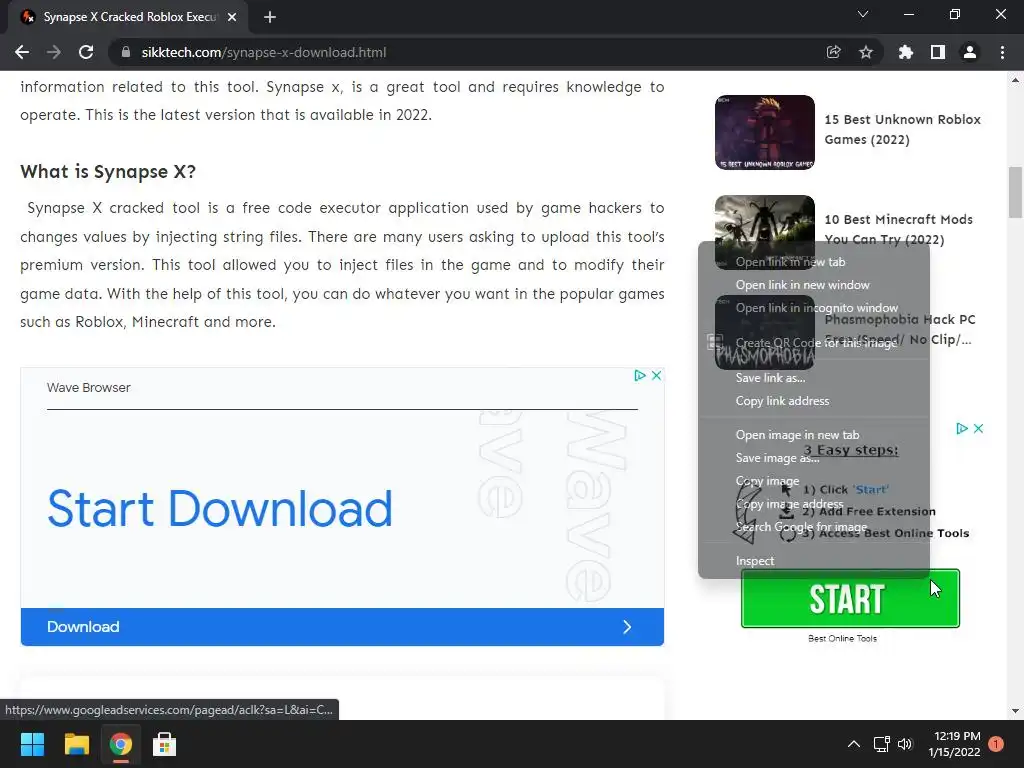Share this page using the share icon
Image resolution: width=1024 pixels, height=768 pixels.
point(834,52)
